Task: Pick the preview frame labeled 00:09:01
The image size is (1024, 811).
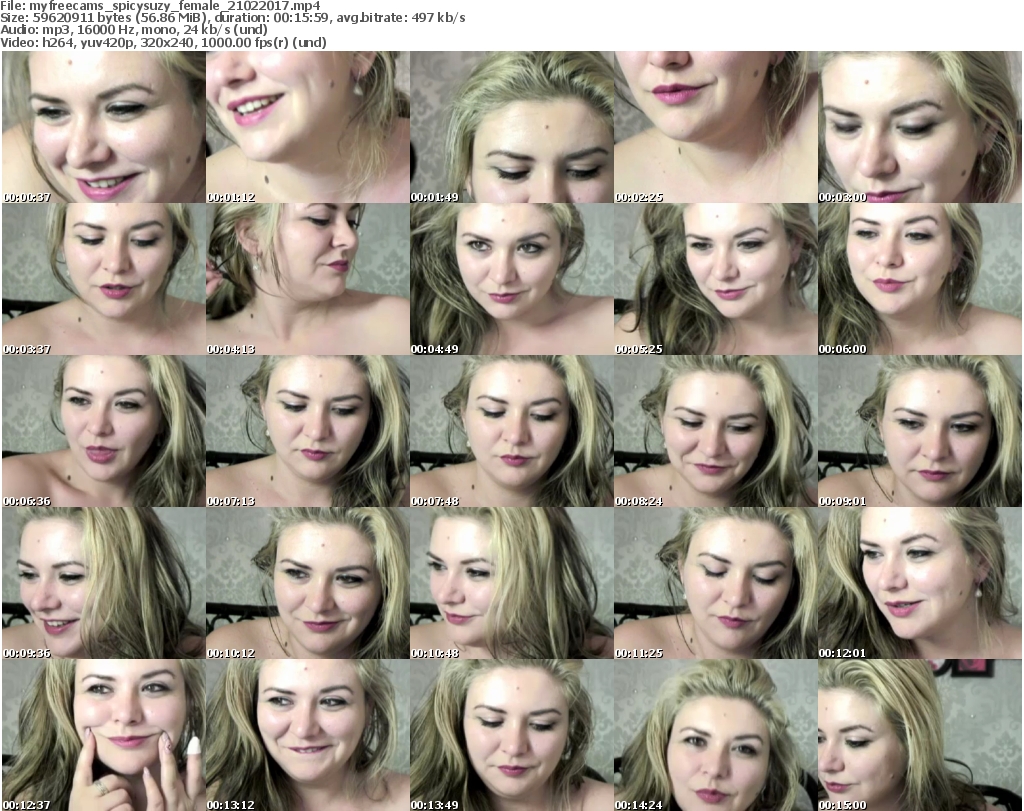Action: click(x=920, y=431)
